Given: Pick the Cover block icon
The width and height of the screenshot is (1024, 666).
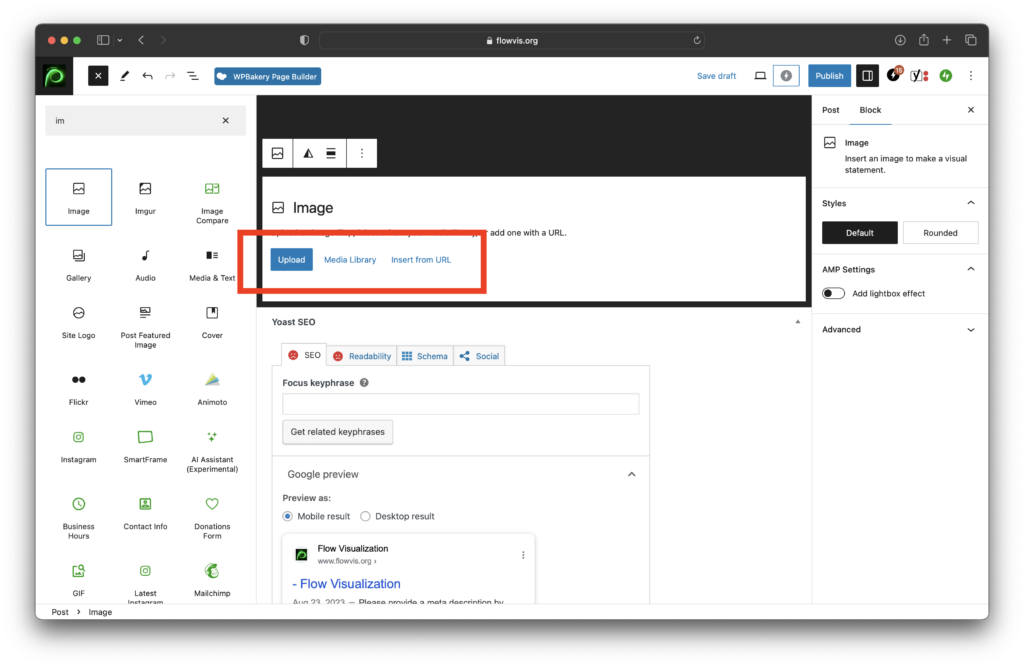Looking at the screenshot, I should coord(212,313).
